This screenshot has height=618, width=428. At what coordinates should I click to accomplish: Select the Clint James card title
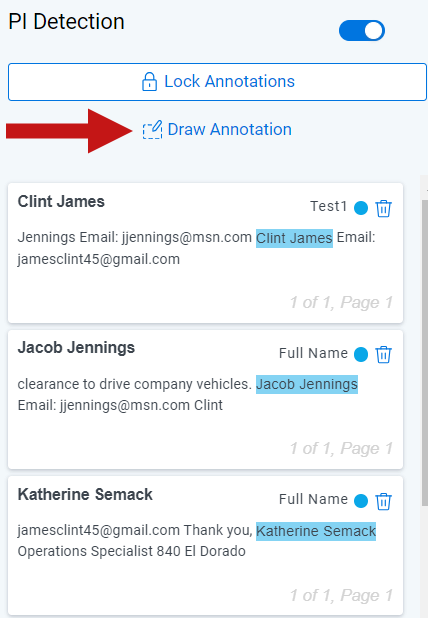(x=61, y=201)
